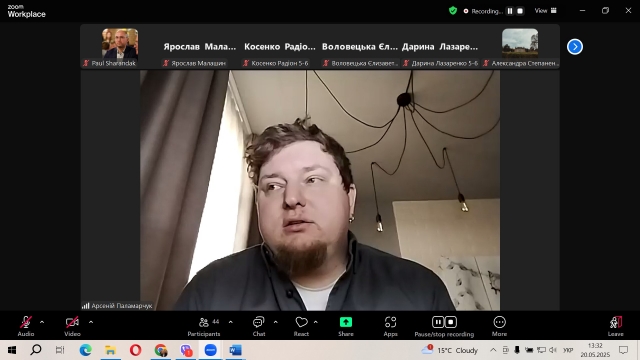Open Microsoft Edge from the taskbar
640x360 pixels.
click(85, 350)
